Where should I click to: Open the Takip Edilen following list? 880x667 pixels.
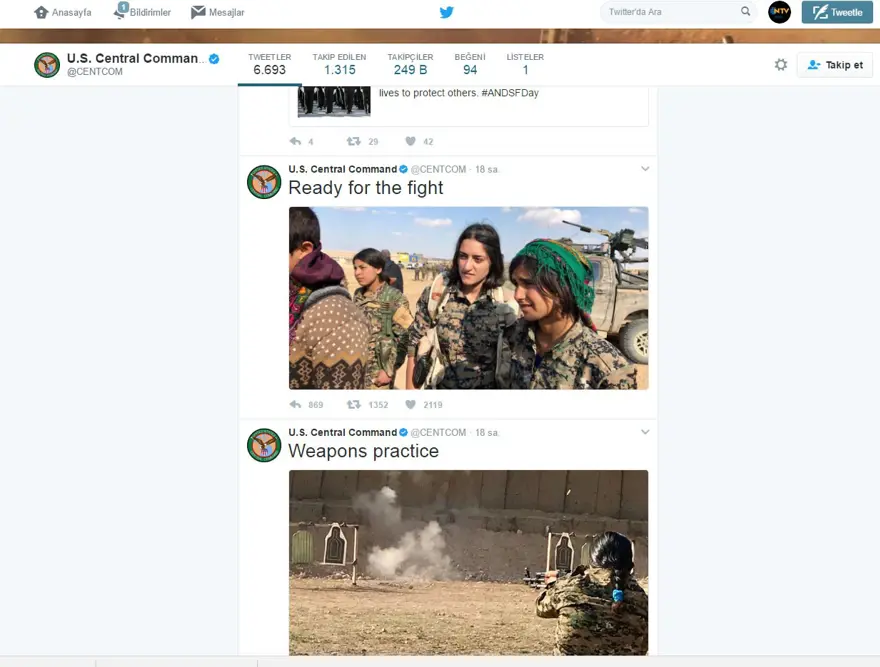coord(339,64)
